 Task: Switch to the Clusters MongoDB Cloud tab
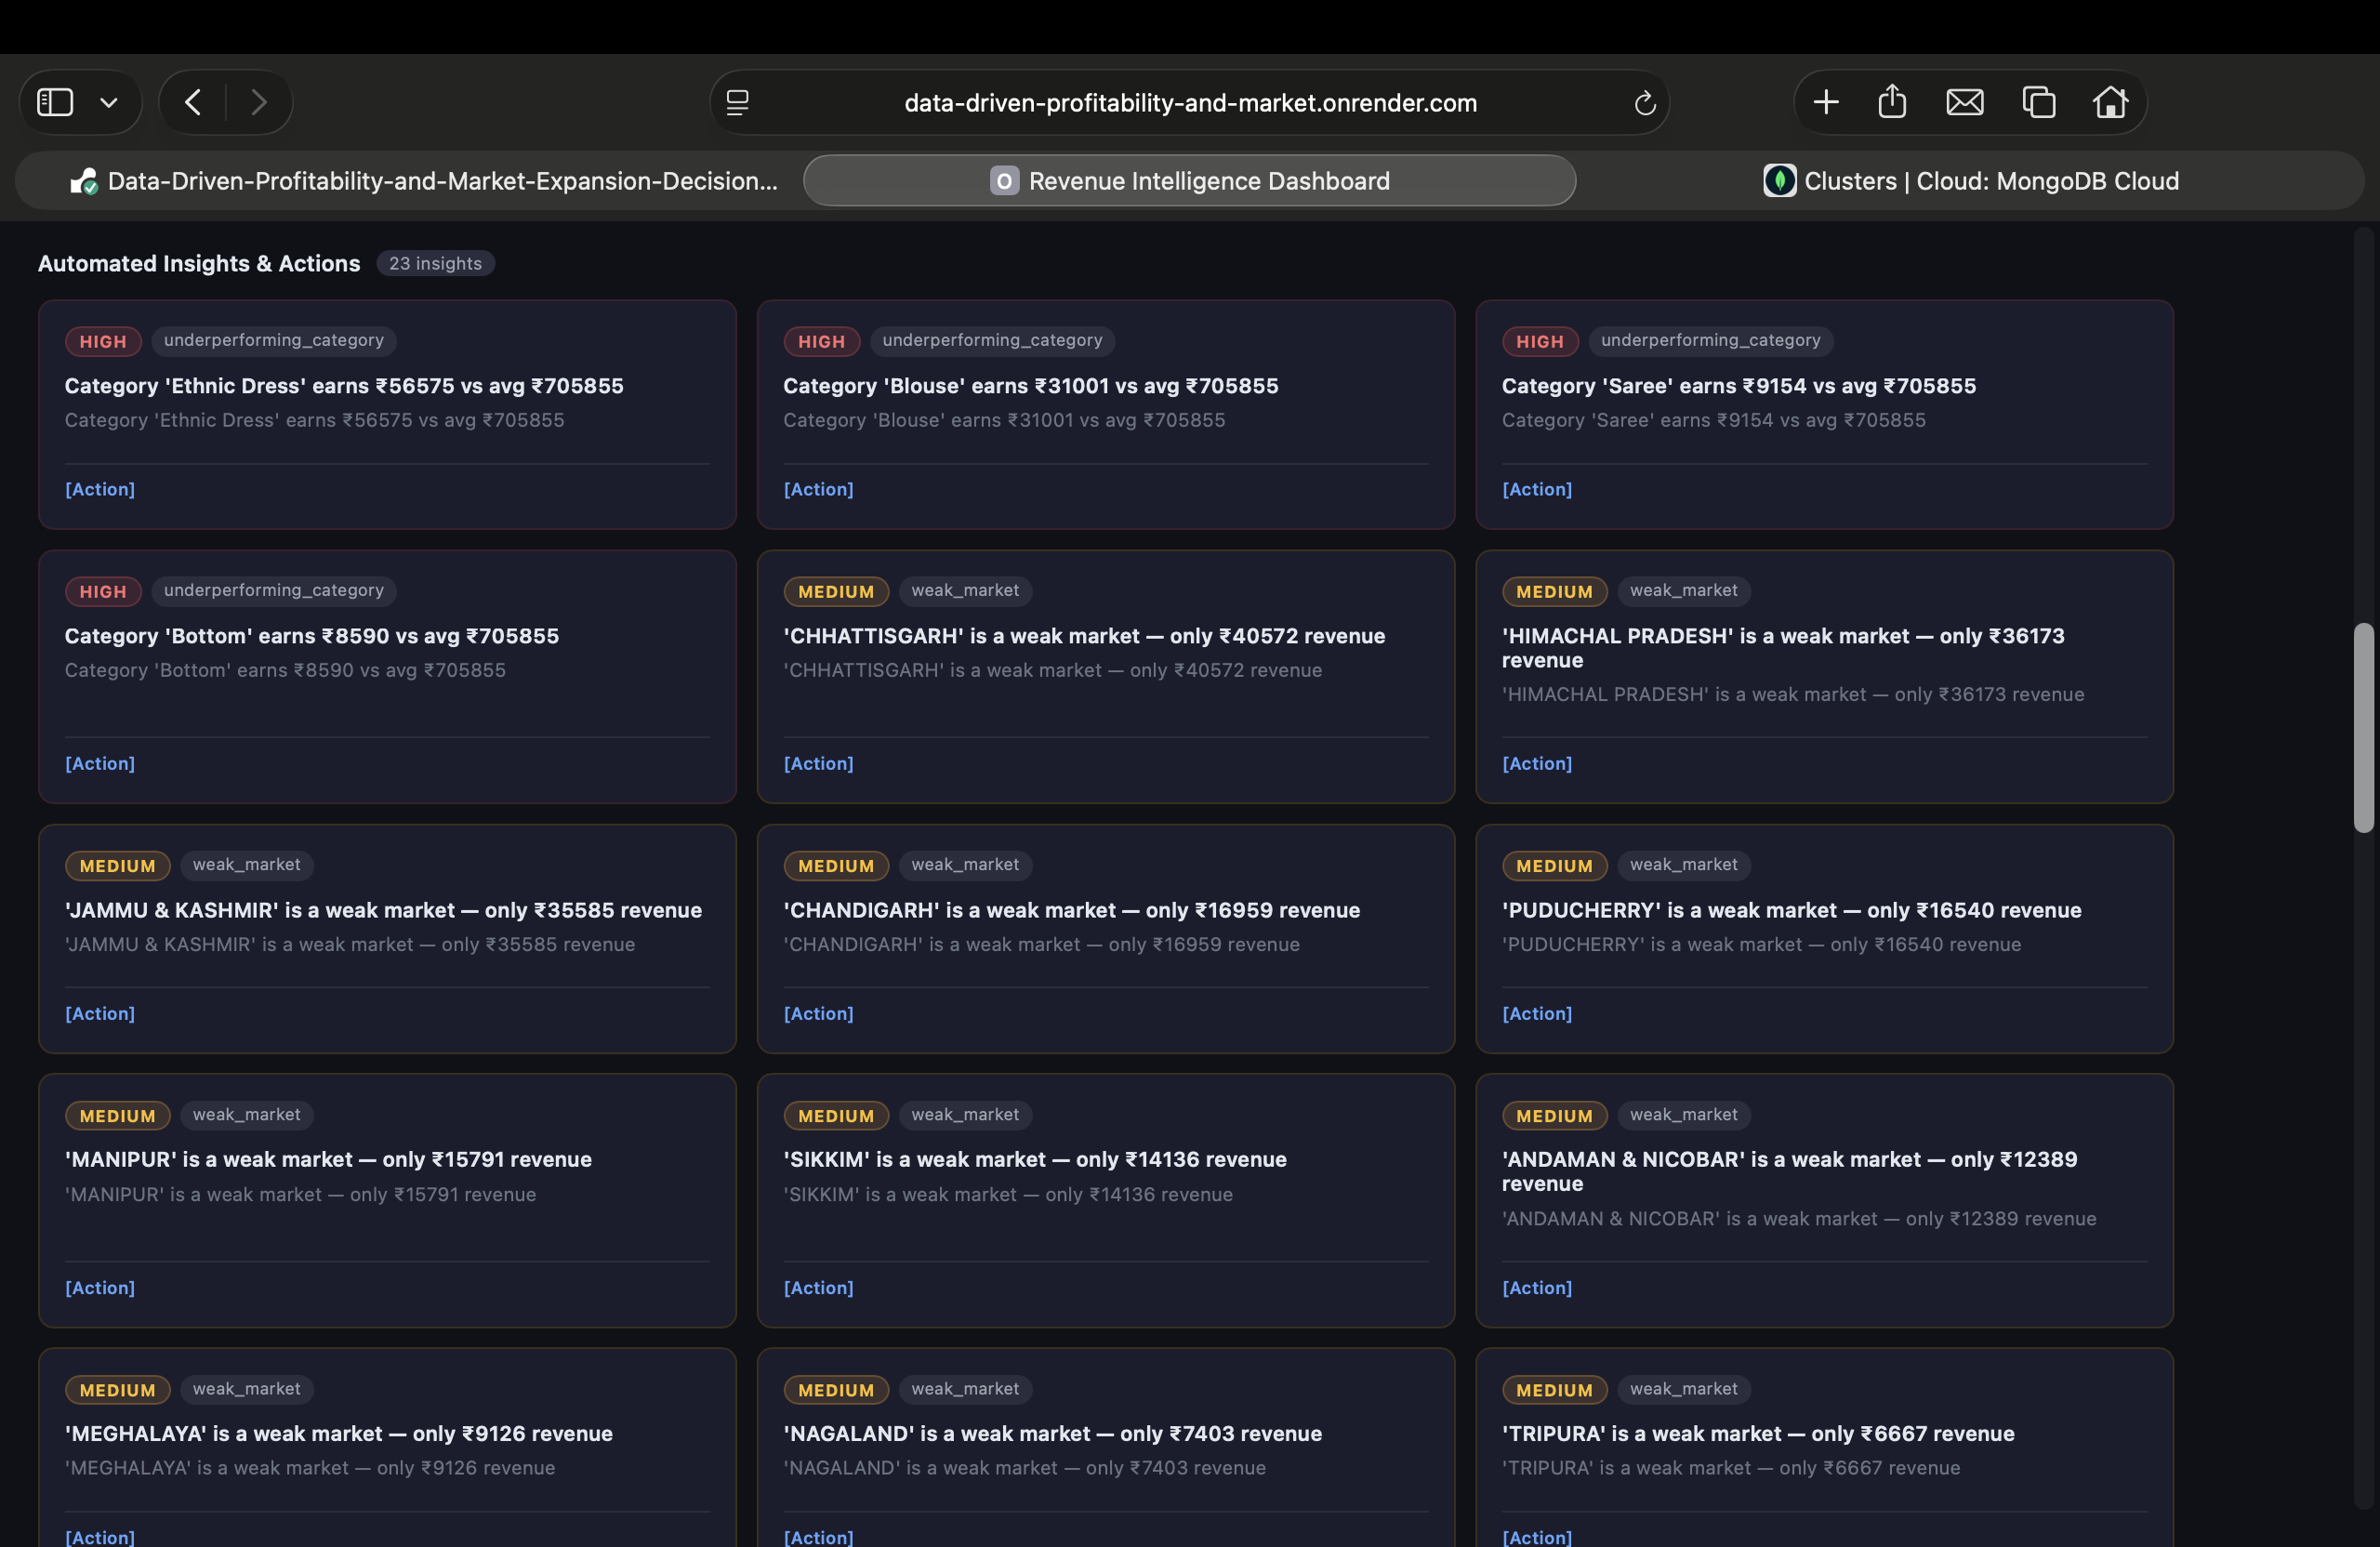point(1970,181)
